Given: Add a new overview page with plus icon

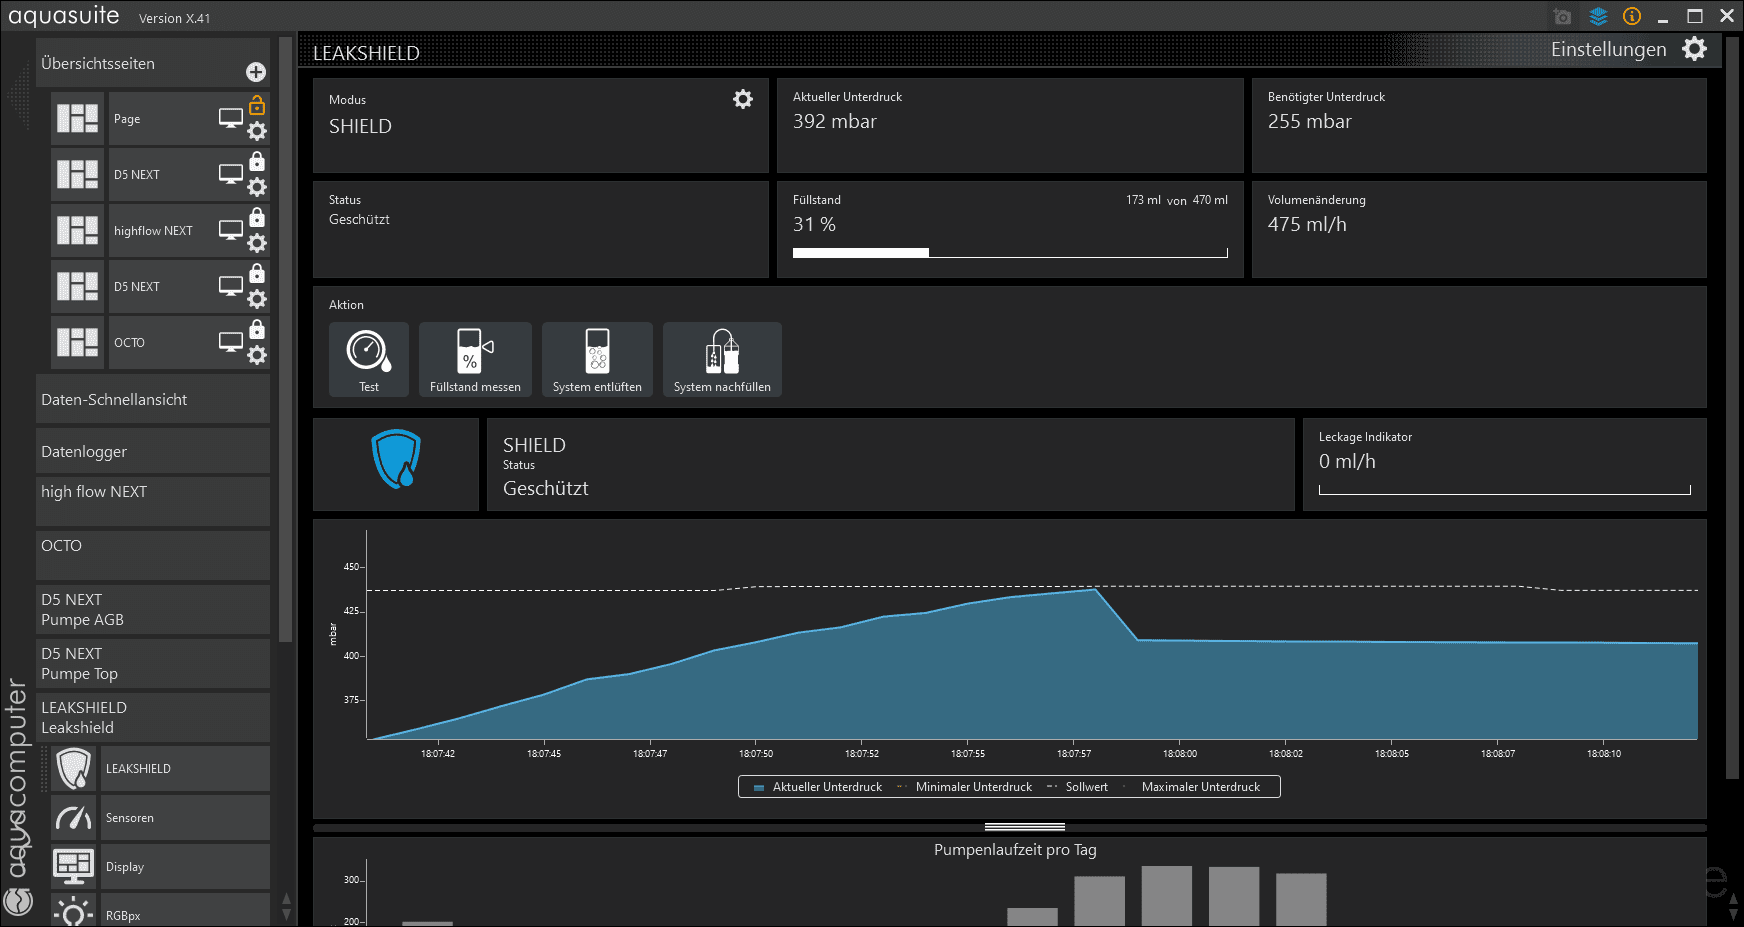Looking at the screenshot, I should coord(256,72).
